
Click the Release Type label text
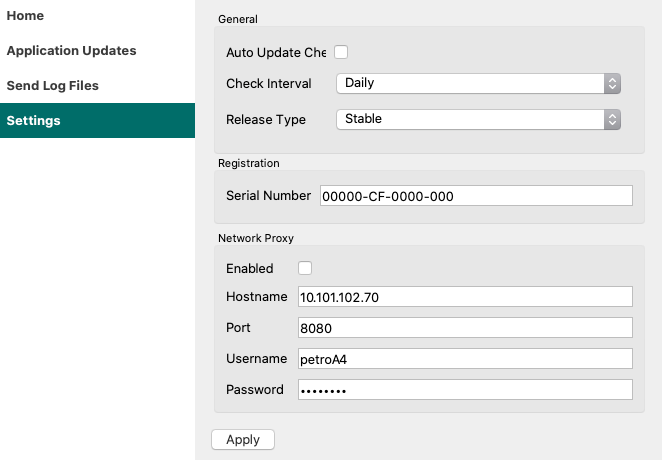click(x=265, y=119)
